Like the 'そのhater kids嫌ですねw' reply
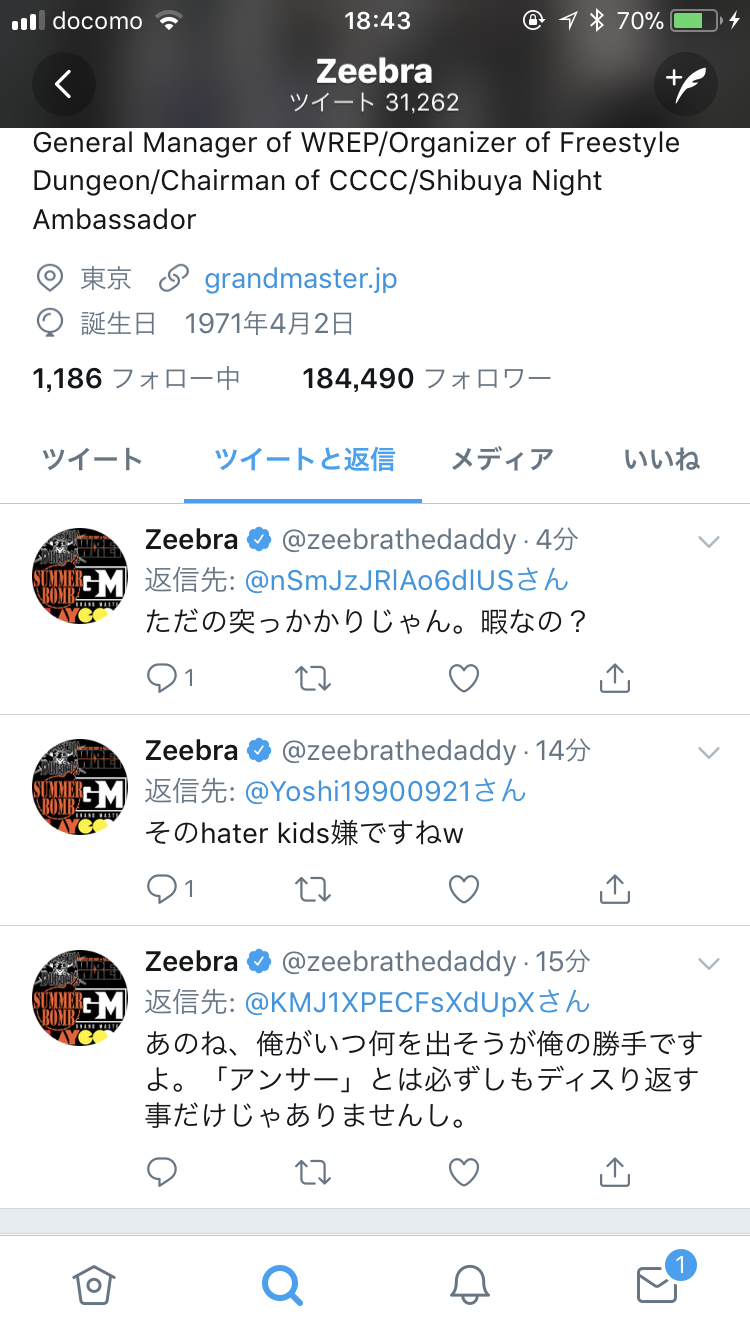 tap(463, 889)
